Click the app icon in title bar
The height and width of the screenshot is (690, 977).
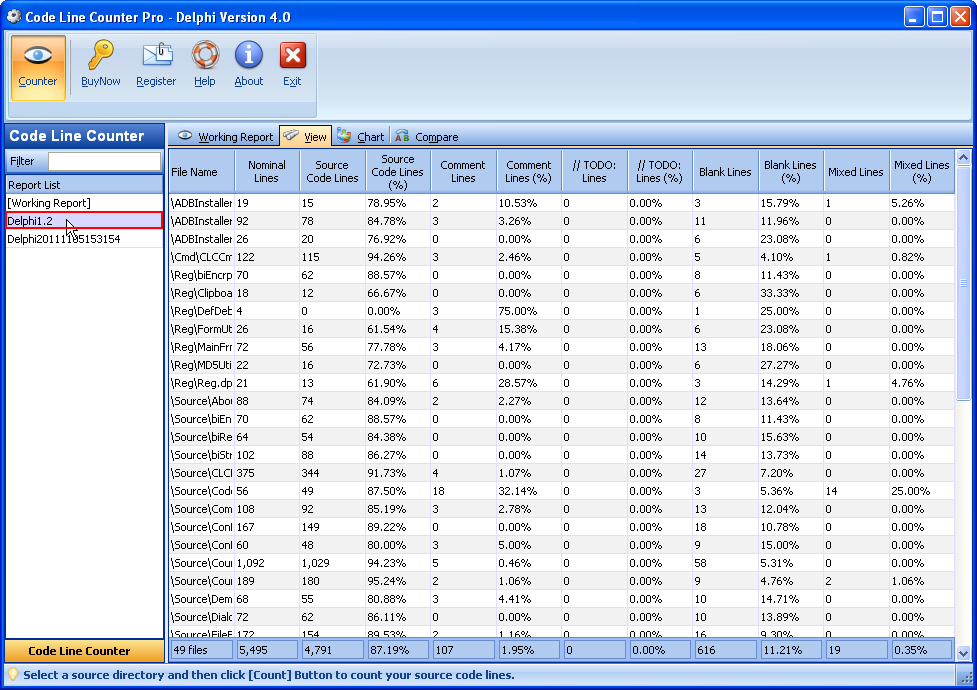click(13, 16)
